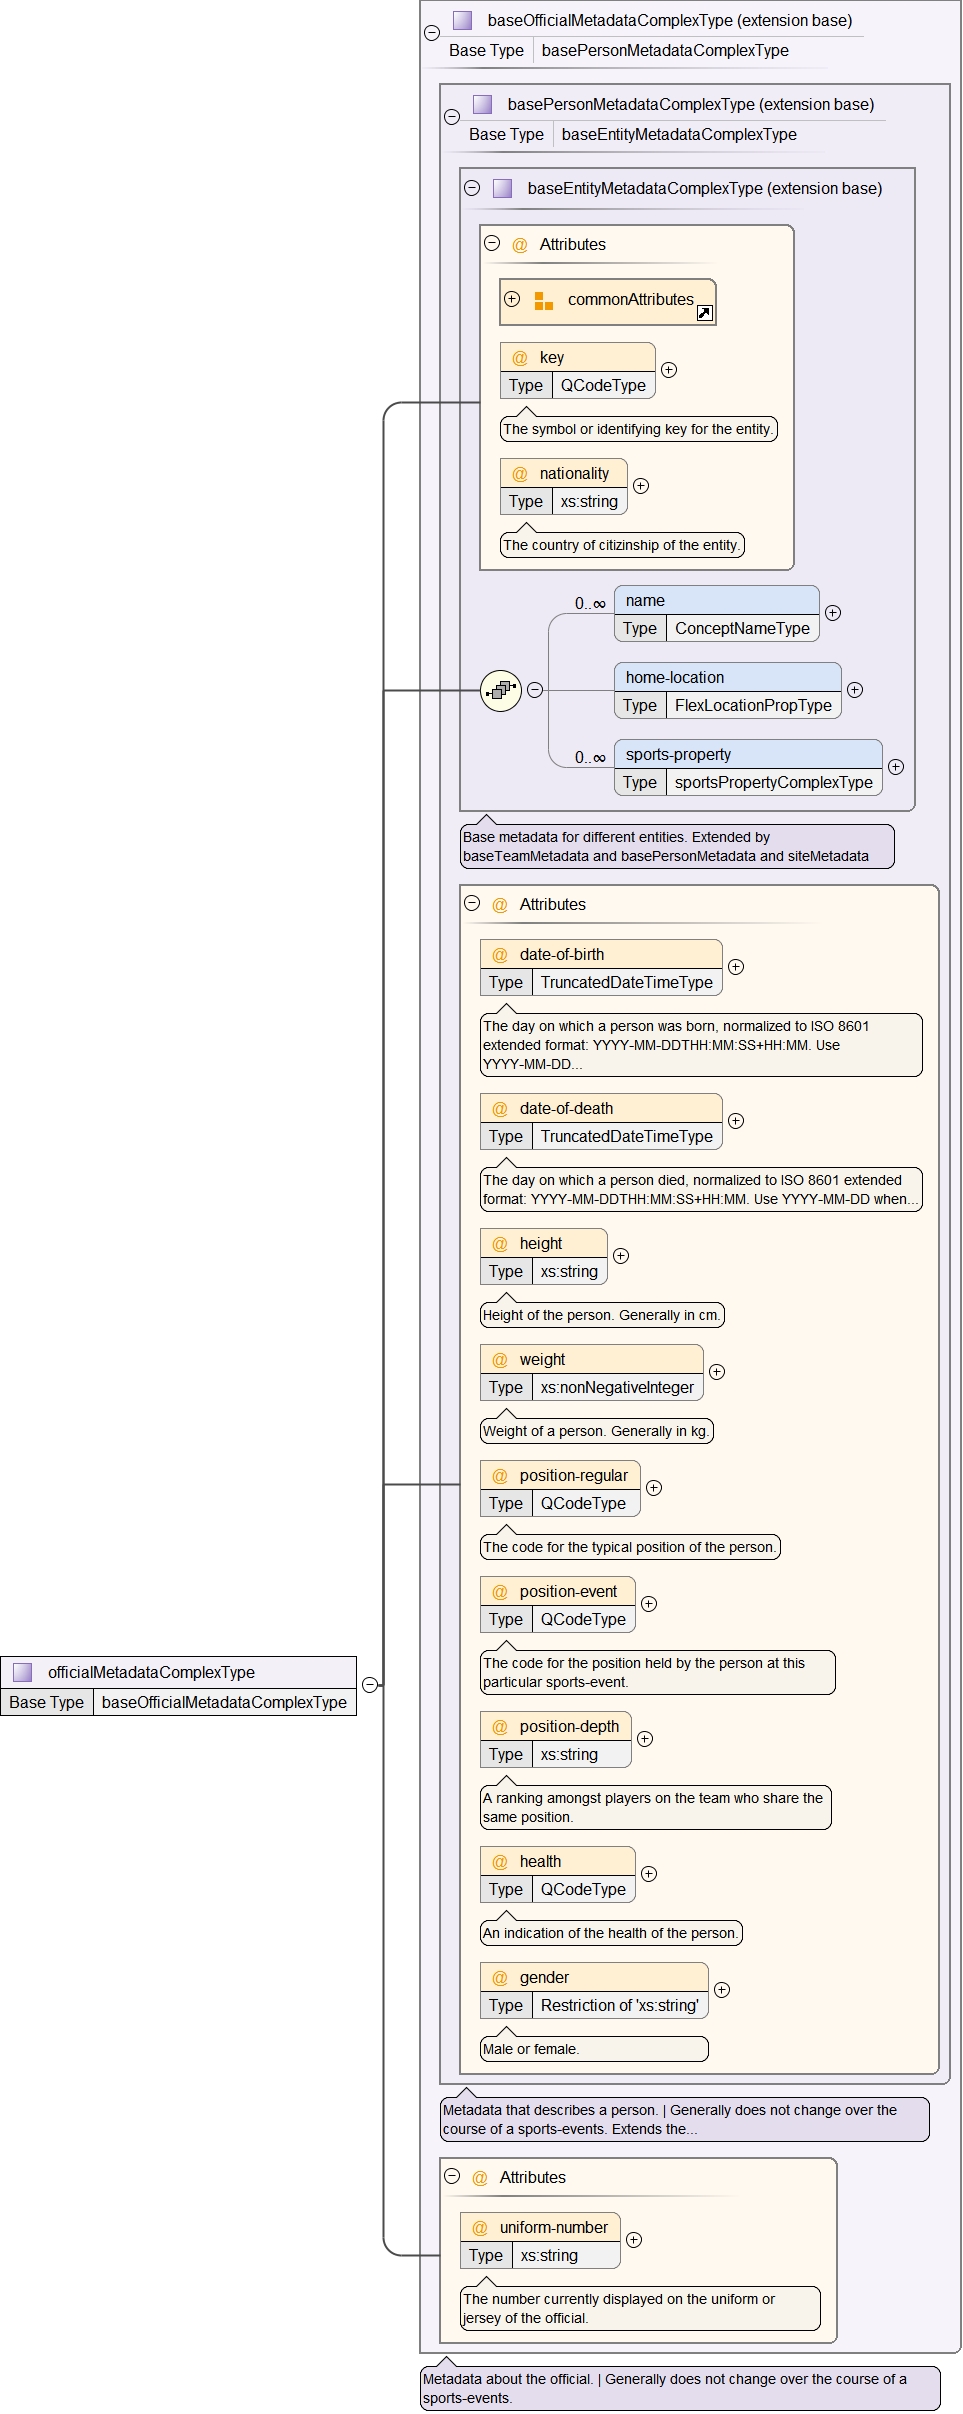This screenshot has height=2414, width=963.
Task: Collapse the baseEntityMetadataComplexType section
Action: [x=472, y=188]
